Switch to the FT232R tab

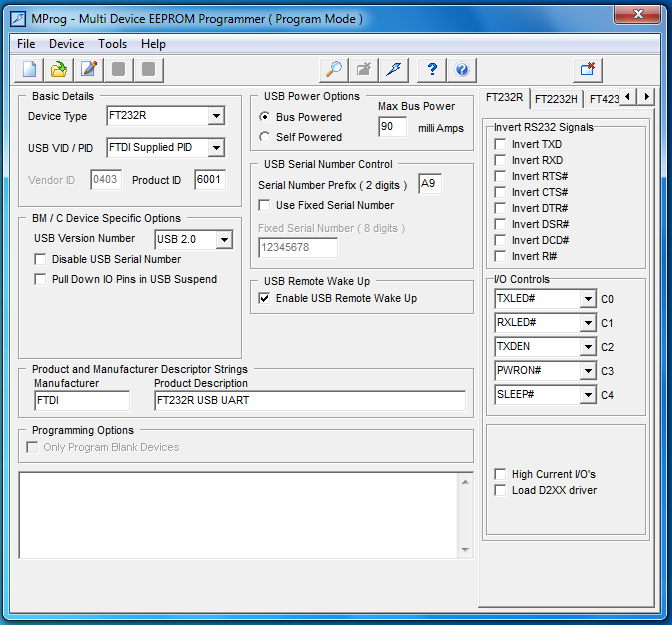tap(504, 97)
